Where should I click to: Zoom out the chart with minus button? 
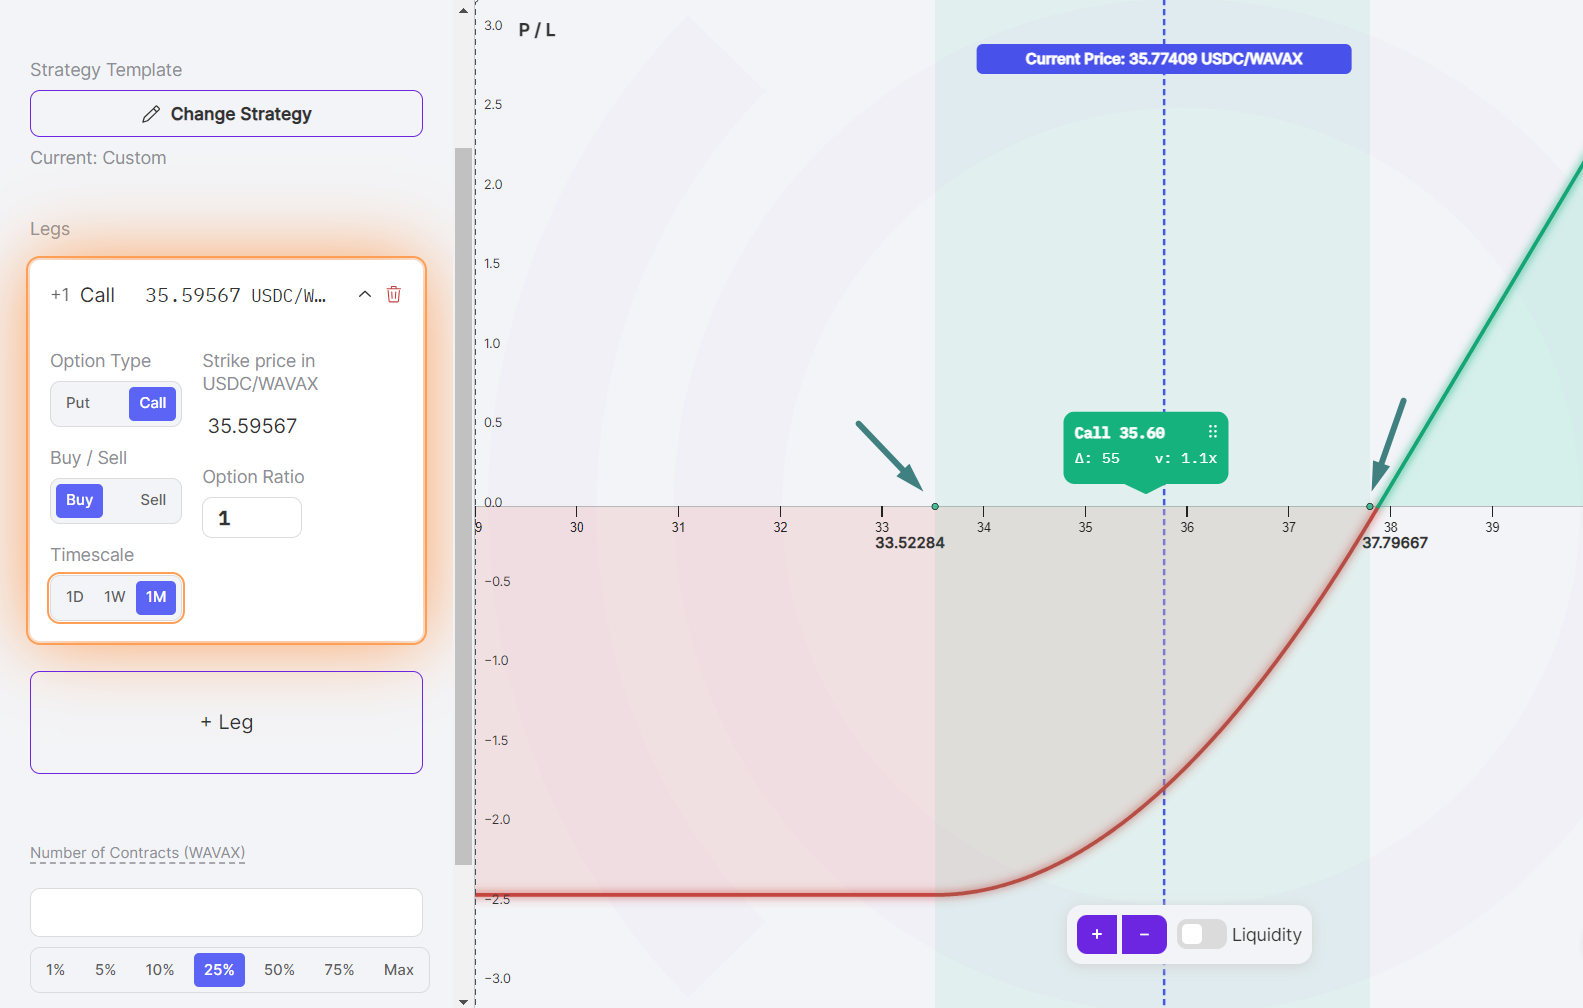1144,934
